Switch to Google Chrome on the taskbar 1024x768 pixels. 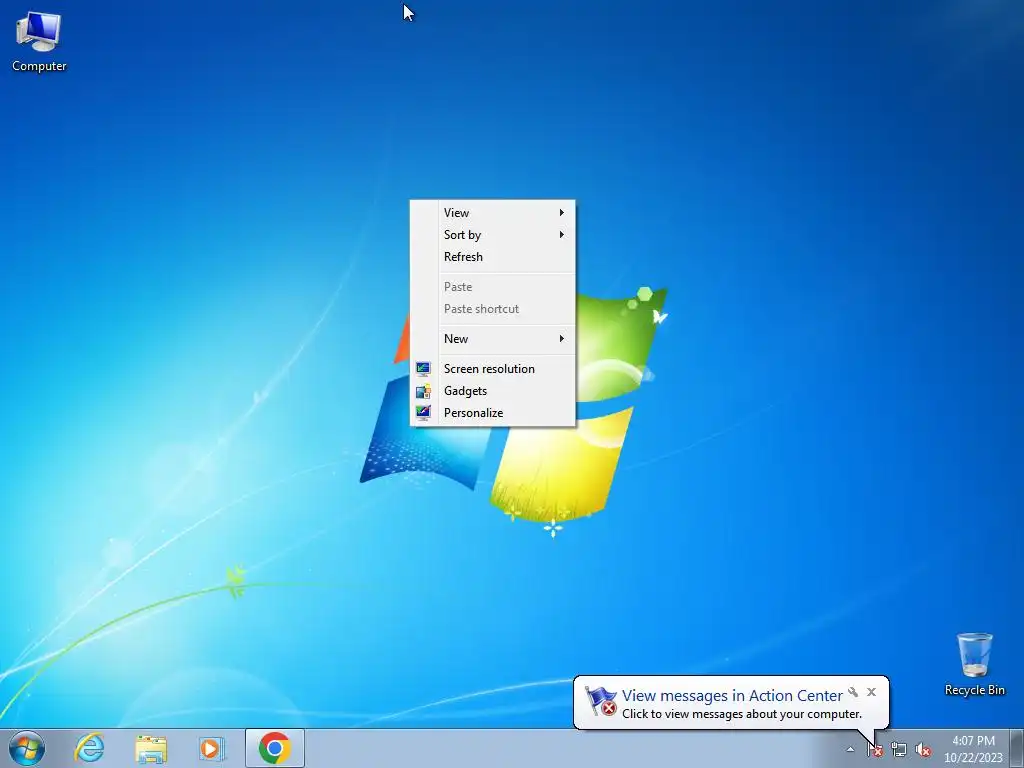pos(275,748)
